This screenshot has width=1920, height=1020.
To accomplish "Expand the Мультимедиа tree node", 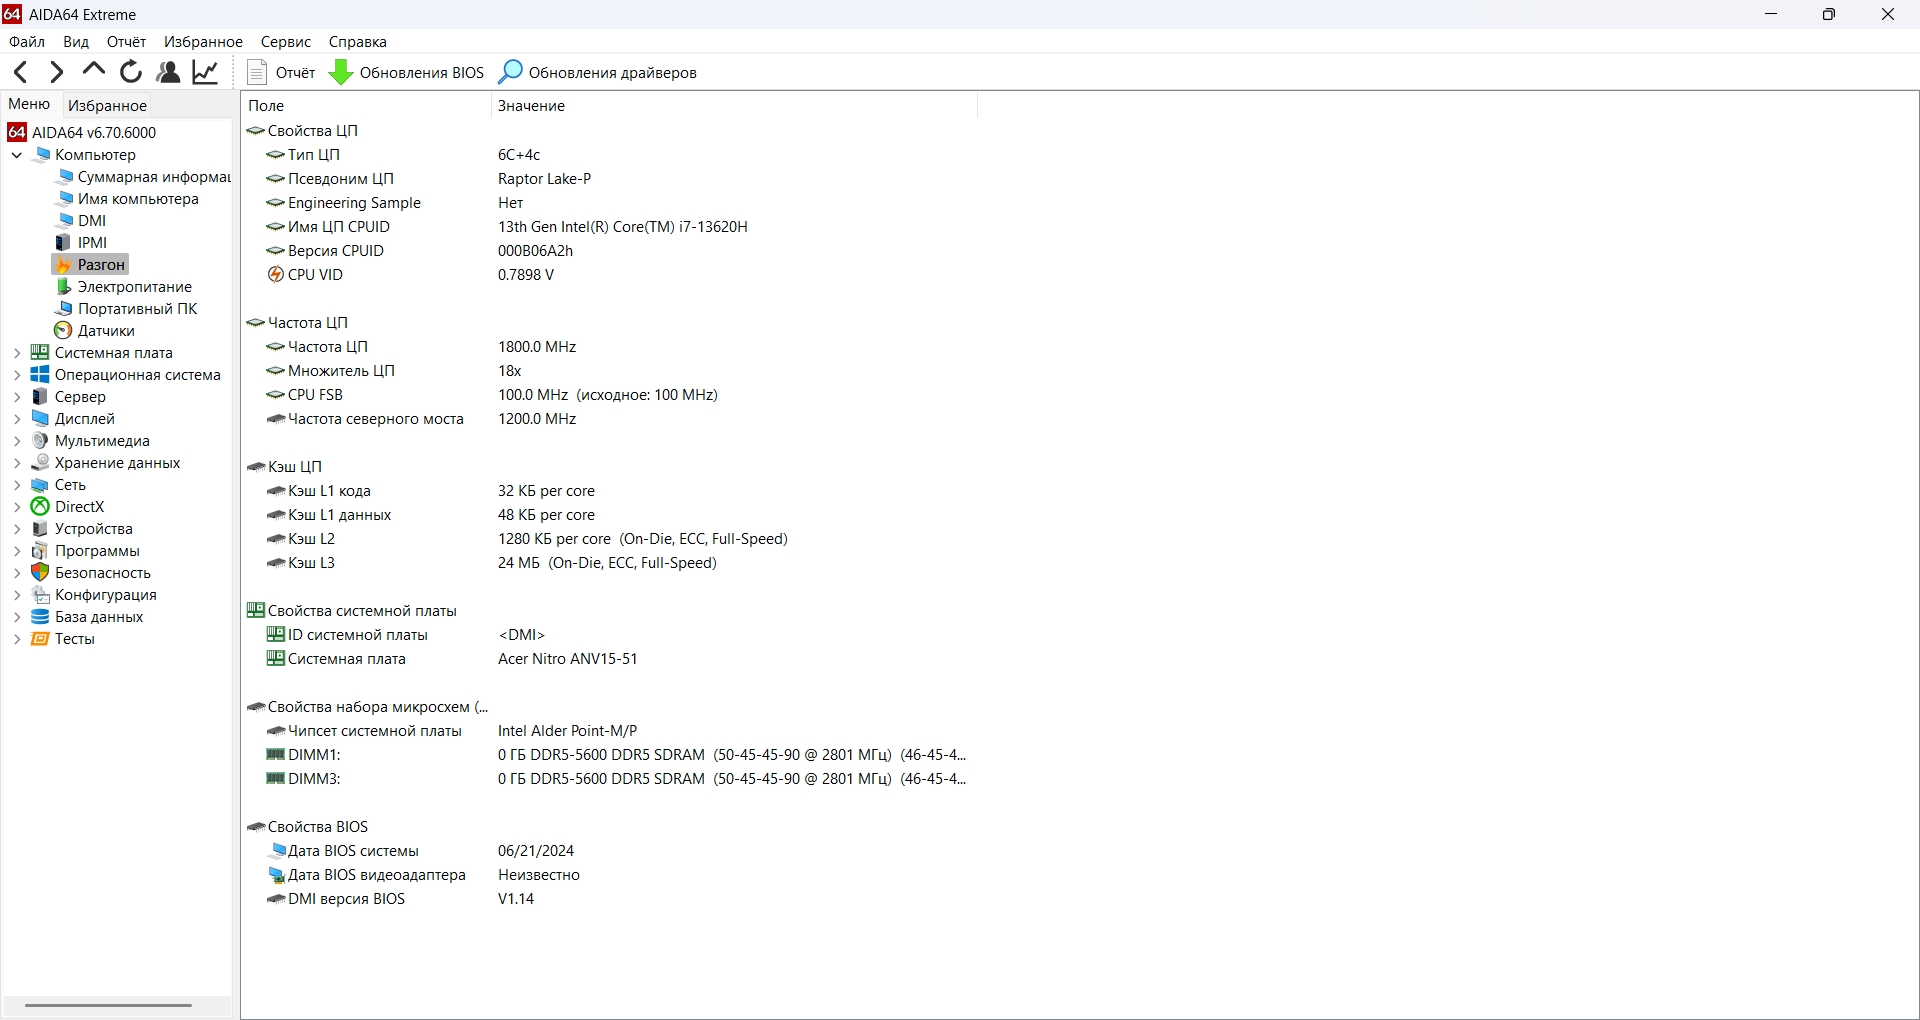I will click(17, 441).
